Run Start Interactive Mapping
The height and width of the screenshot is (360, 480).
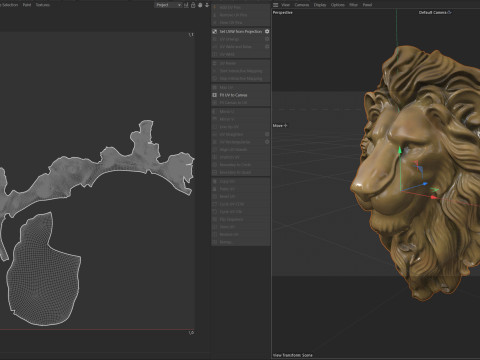[241, 71]
